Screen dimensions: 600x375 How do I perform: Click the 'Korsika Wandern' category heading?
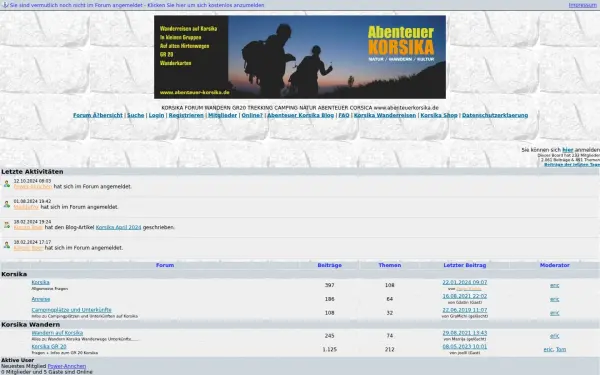(31, 324)
